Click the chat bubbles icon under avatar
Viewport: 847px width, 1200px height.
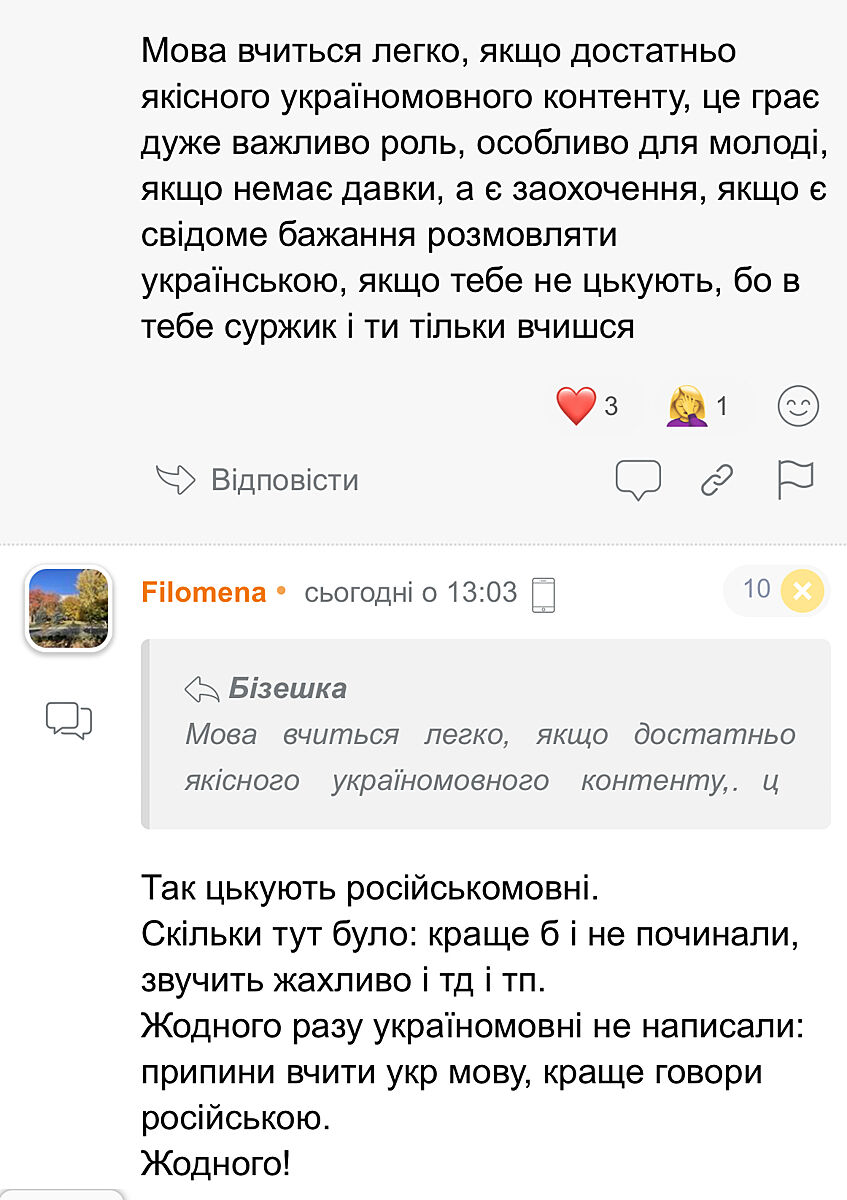pyautogui.click(x=68, y=720)
